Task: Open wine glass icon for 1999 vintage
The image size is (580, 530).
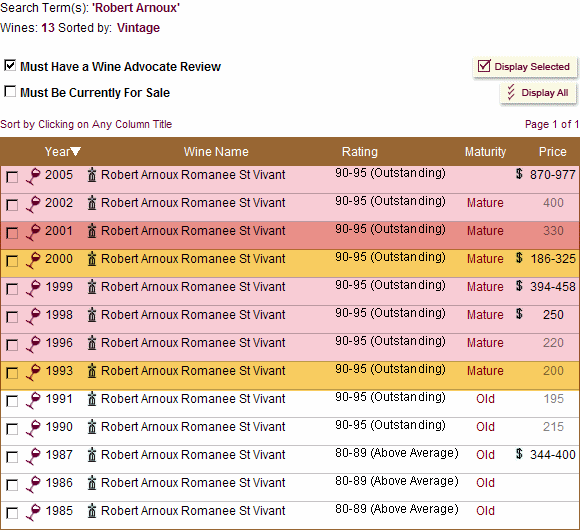Action: 33,288
